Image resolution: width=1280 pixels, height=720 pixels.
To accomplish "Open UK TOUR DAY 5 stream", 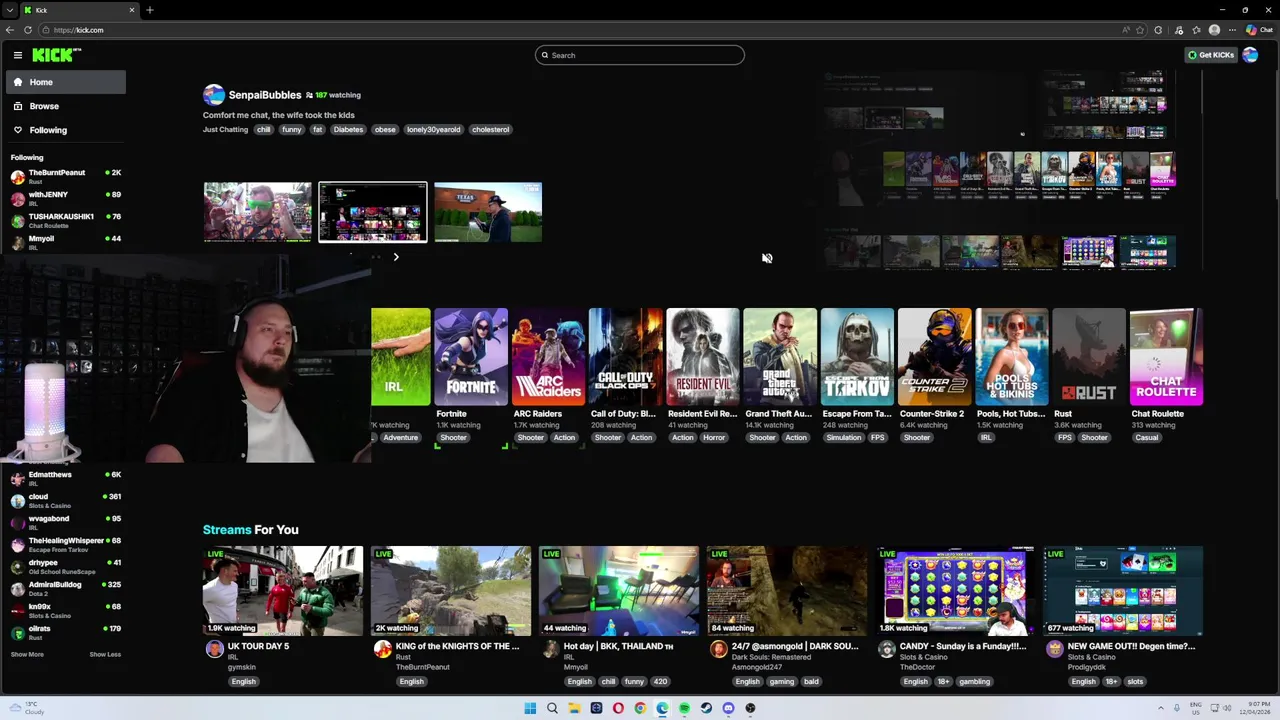I will pyautogui.click(x=283, y=591).
